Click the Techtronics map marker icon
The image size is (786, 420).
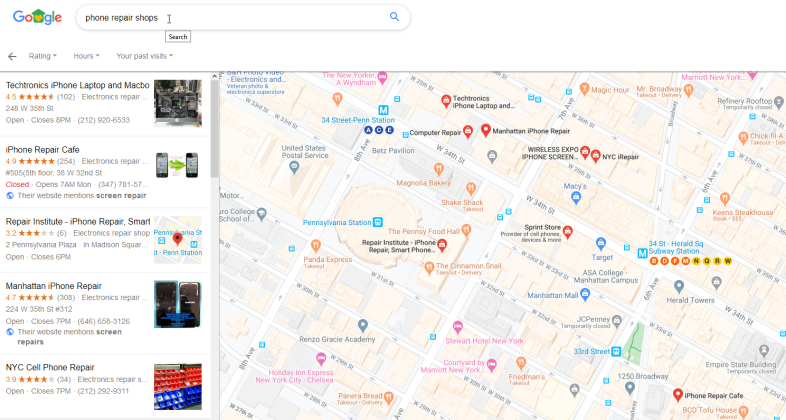[x=446, y=101]
